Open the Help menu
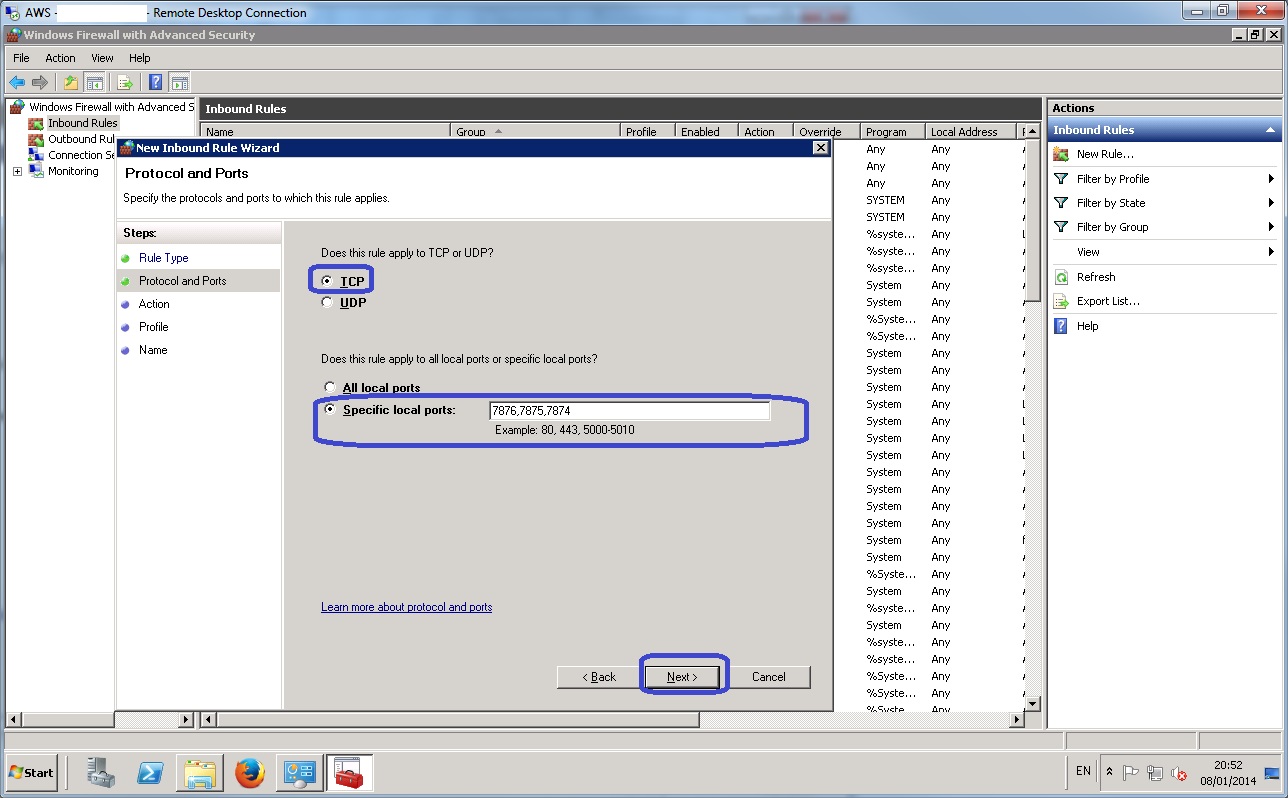Viewport: 1288px width, 798px height. click(140, 58)
